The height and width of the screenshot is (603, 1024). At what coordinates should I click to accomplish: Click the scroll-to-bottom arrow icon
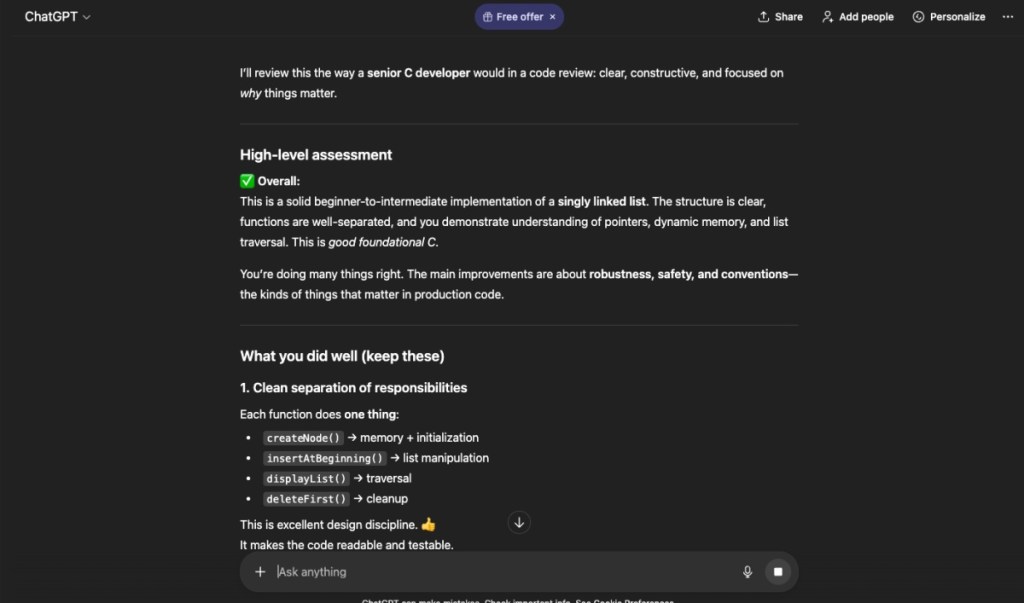519,522
